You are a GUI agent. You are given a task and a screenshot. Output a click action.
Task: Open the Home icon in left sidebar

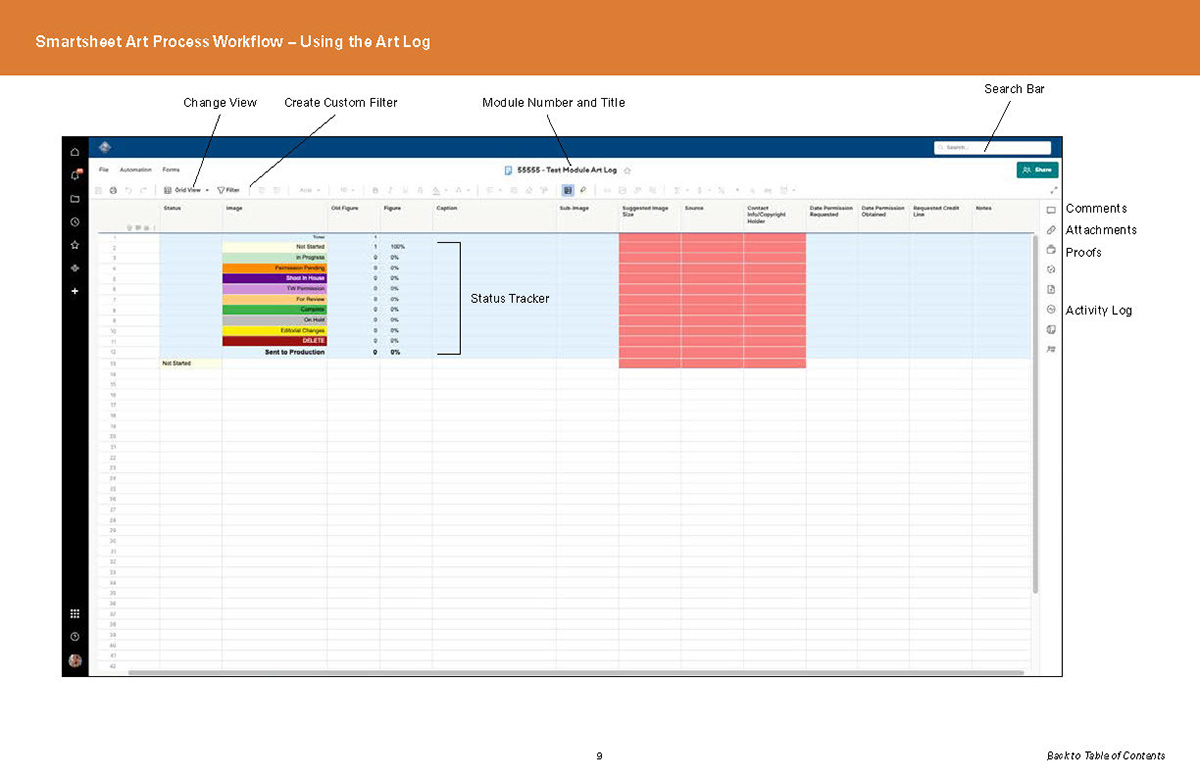click(75, 152)
